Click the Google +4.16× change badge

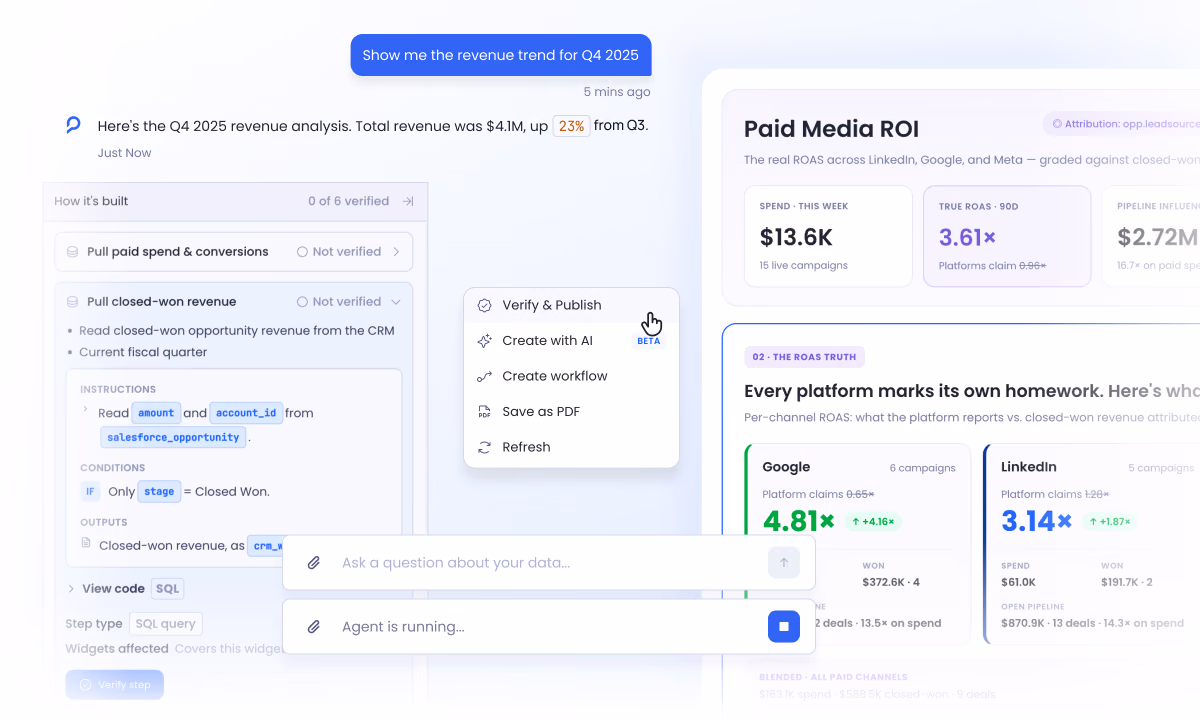click(x=874, y=522)
